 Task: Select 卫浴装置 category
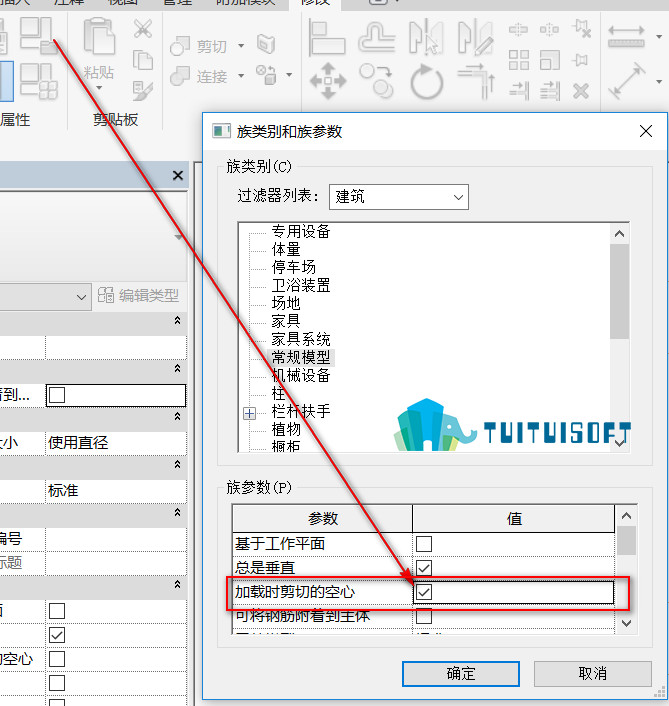(x=301, y=285)
